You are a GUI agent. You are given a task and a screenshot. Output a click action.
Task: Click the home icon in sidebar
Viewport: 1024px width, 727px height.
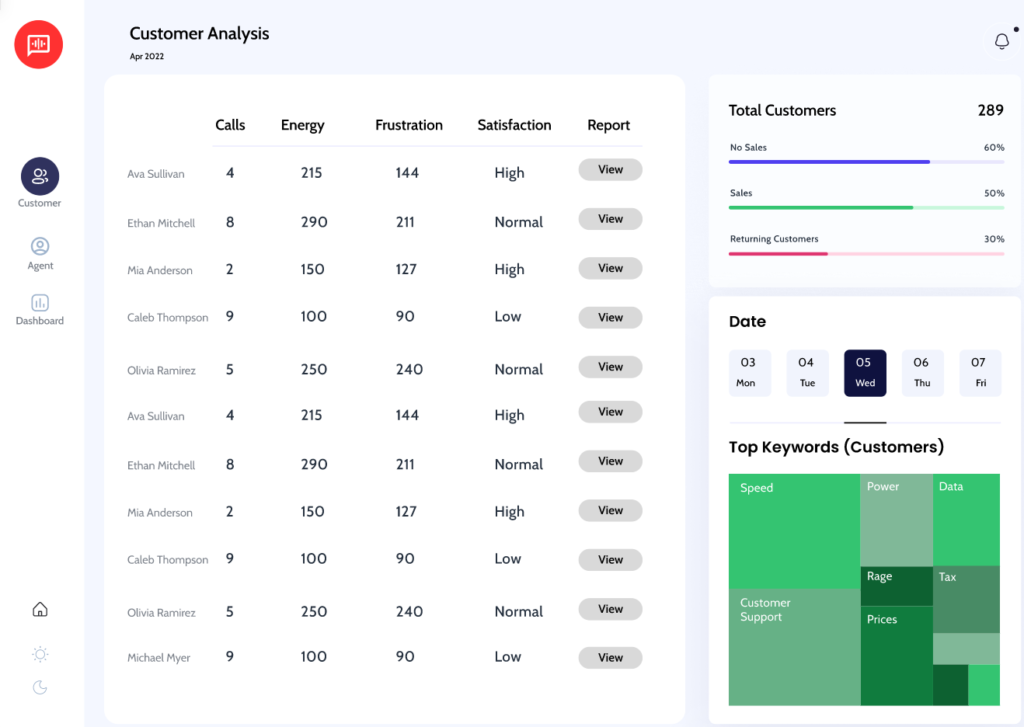pos(40,609)
